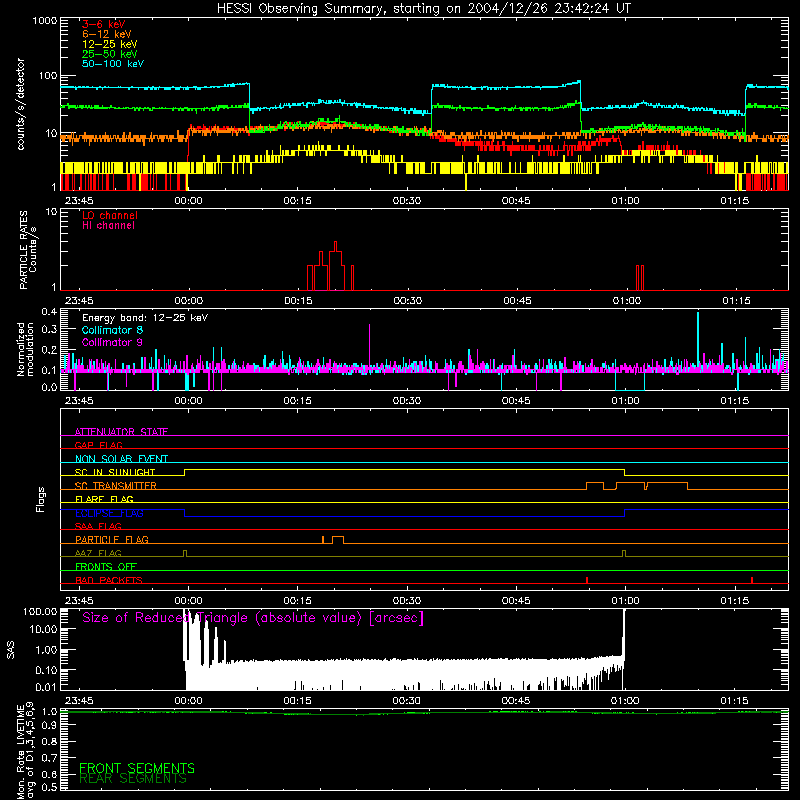
Task: Click the 1000 tick on counts axis
Action: click(44, 21)
